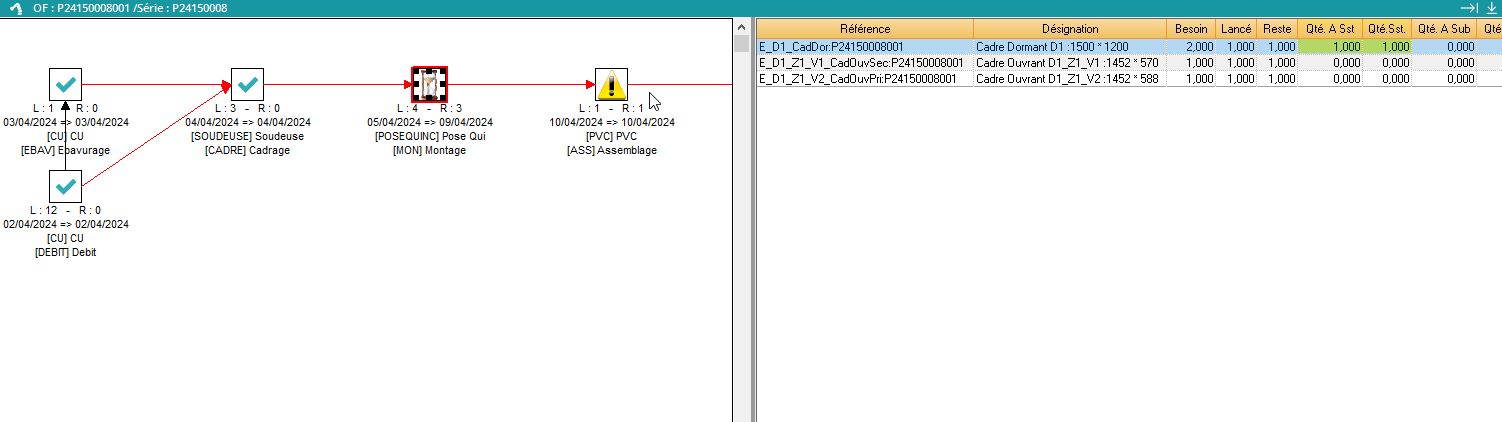
Task: Select row E_D1_Z1_V1_CadOuvSec reference
Action: point(861,62)
